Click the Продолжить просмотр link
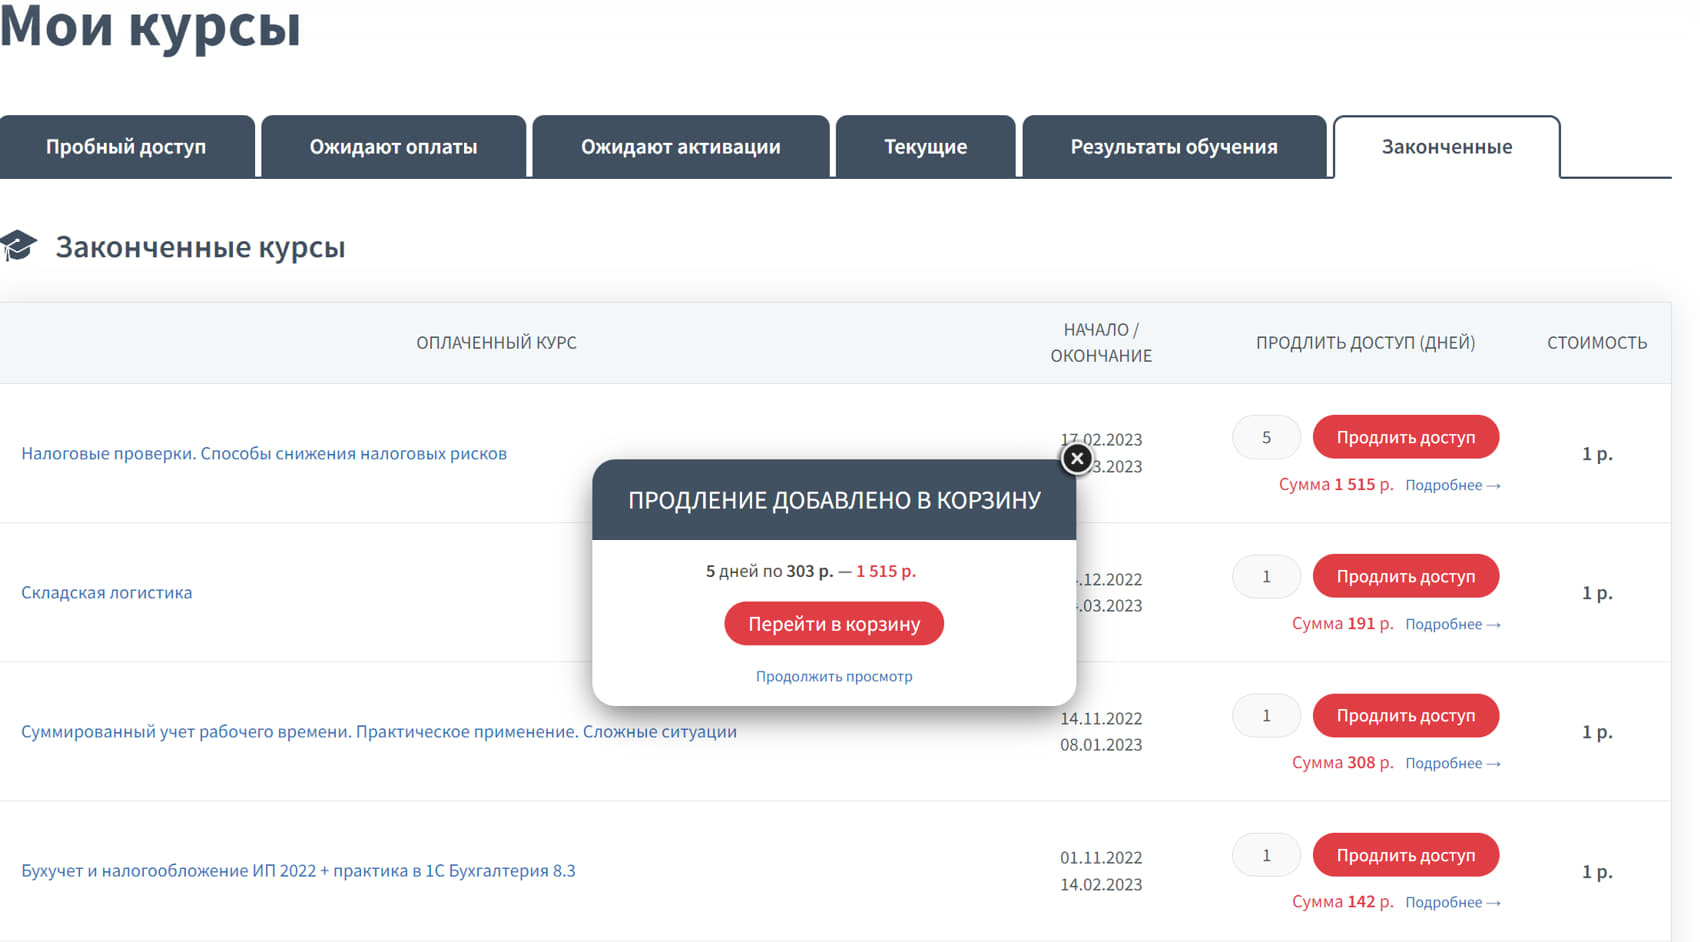This screenshot has width=1700, height=942. tap(834, 677)
